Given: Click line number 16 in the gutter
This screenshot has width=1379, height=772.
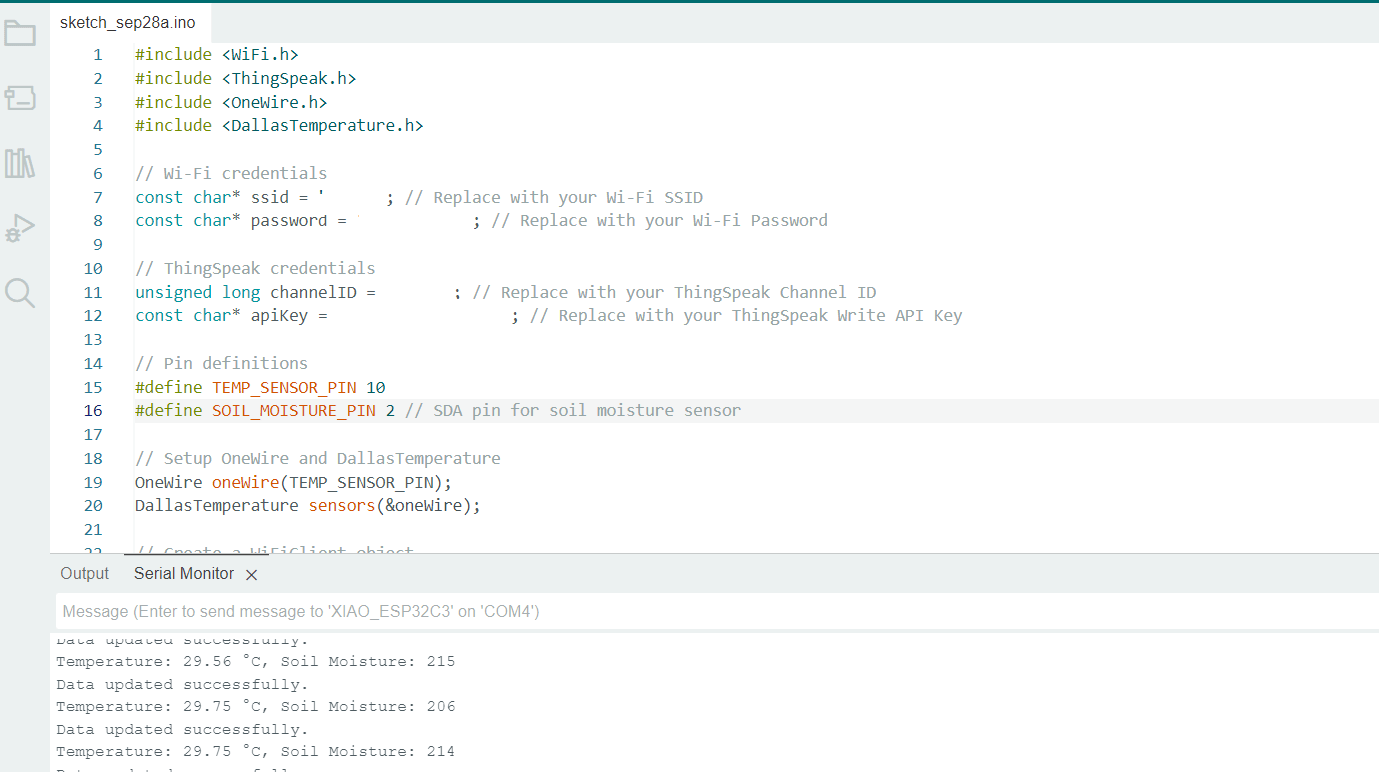Looking at the screenshot, I should pyautogui.click(x=93, y=411).
